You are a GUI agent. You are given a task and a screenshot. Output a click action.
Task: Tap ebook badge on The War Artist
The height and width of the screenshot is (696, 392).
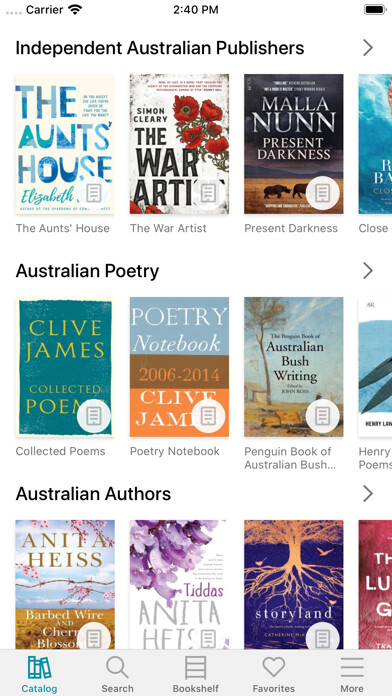pos(208,193)
